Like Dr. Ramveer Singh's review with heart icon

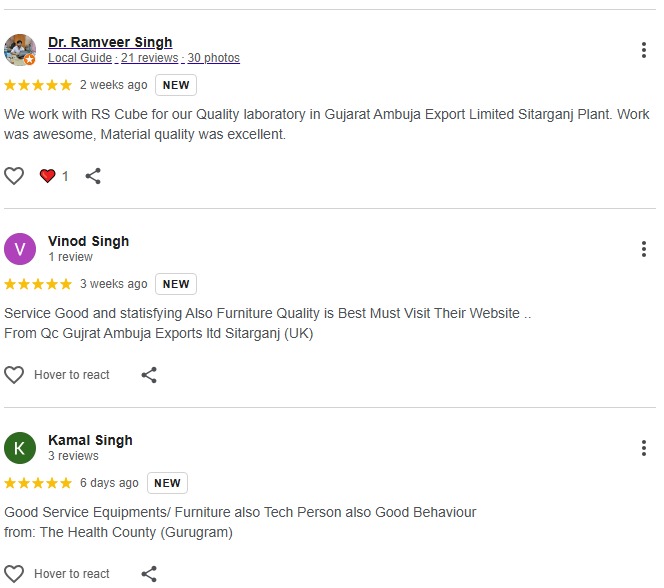click(14, 176)
